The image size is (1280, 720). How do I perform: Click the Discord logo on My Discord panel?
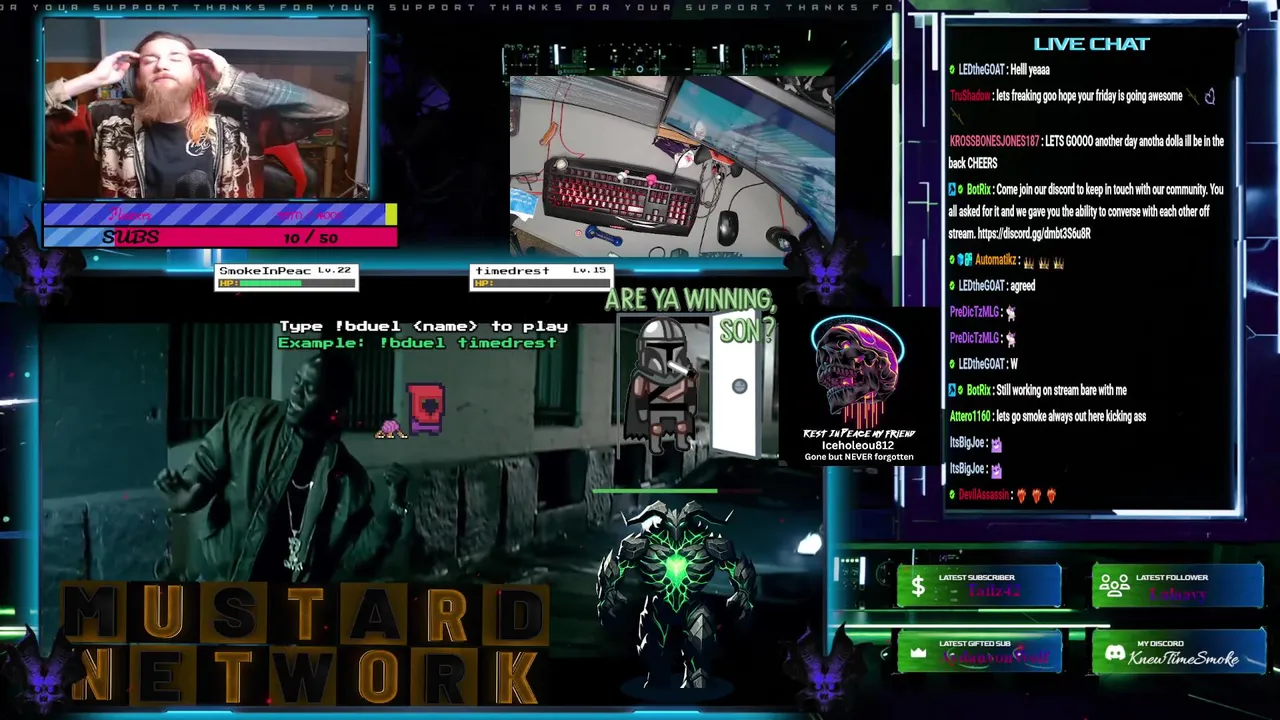(x=1114, y=653)
